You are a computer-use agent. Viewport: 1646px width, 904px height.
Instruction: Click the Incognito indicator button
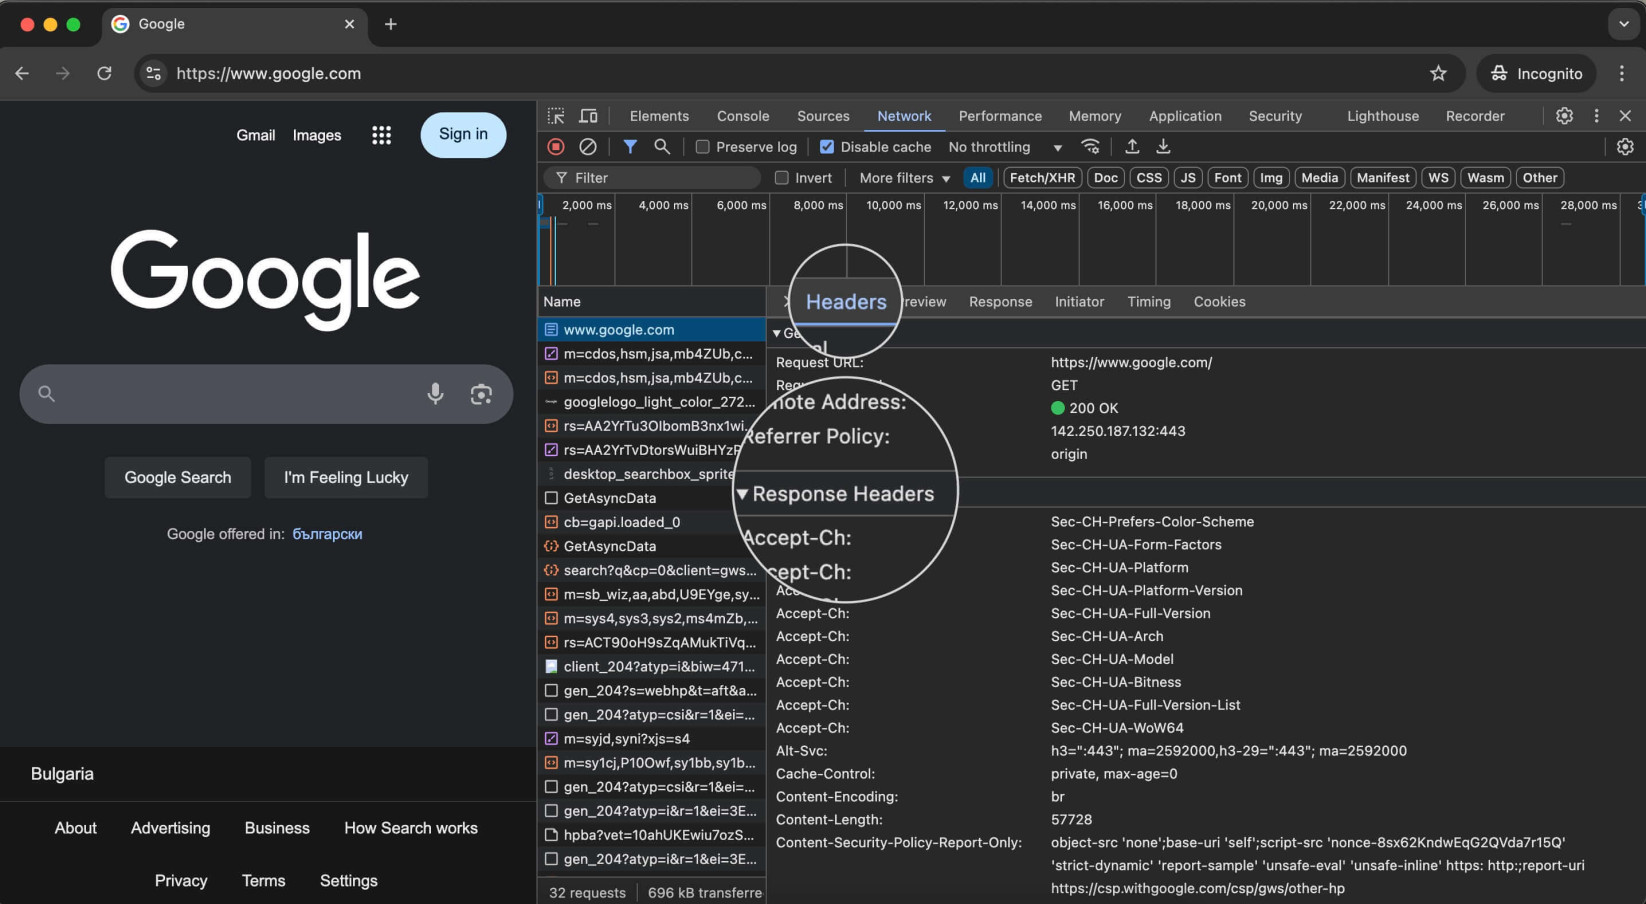1536,73
